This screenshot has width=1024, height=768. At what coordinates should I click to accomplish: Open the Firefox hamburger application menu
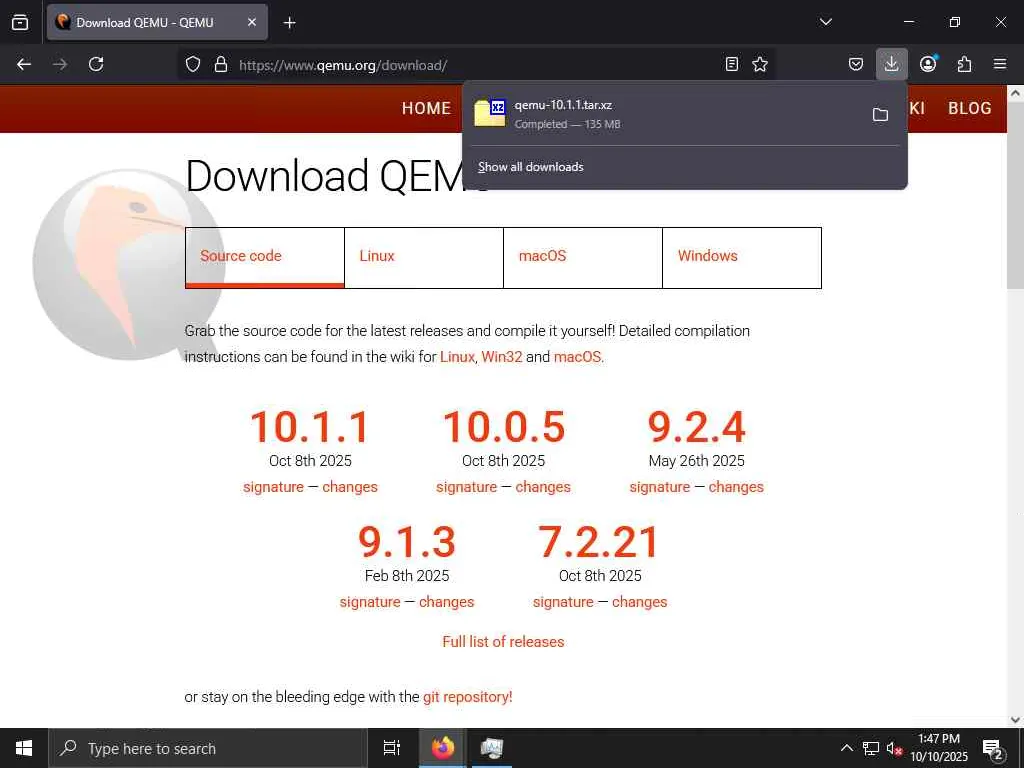point(1000,64)
